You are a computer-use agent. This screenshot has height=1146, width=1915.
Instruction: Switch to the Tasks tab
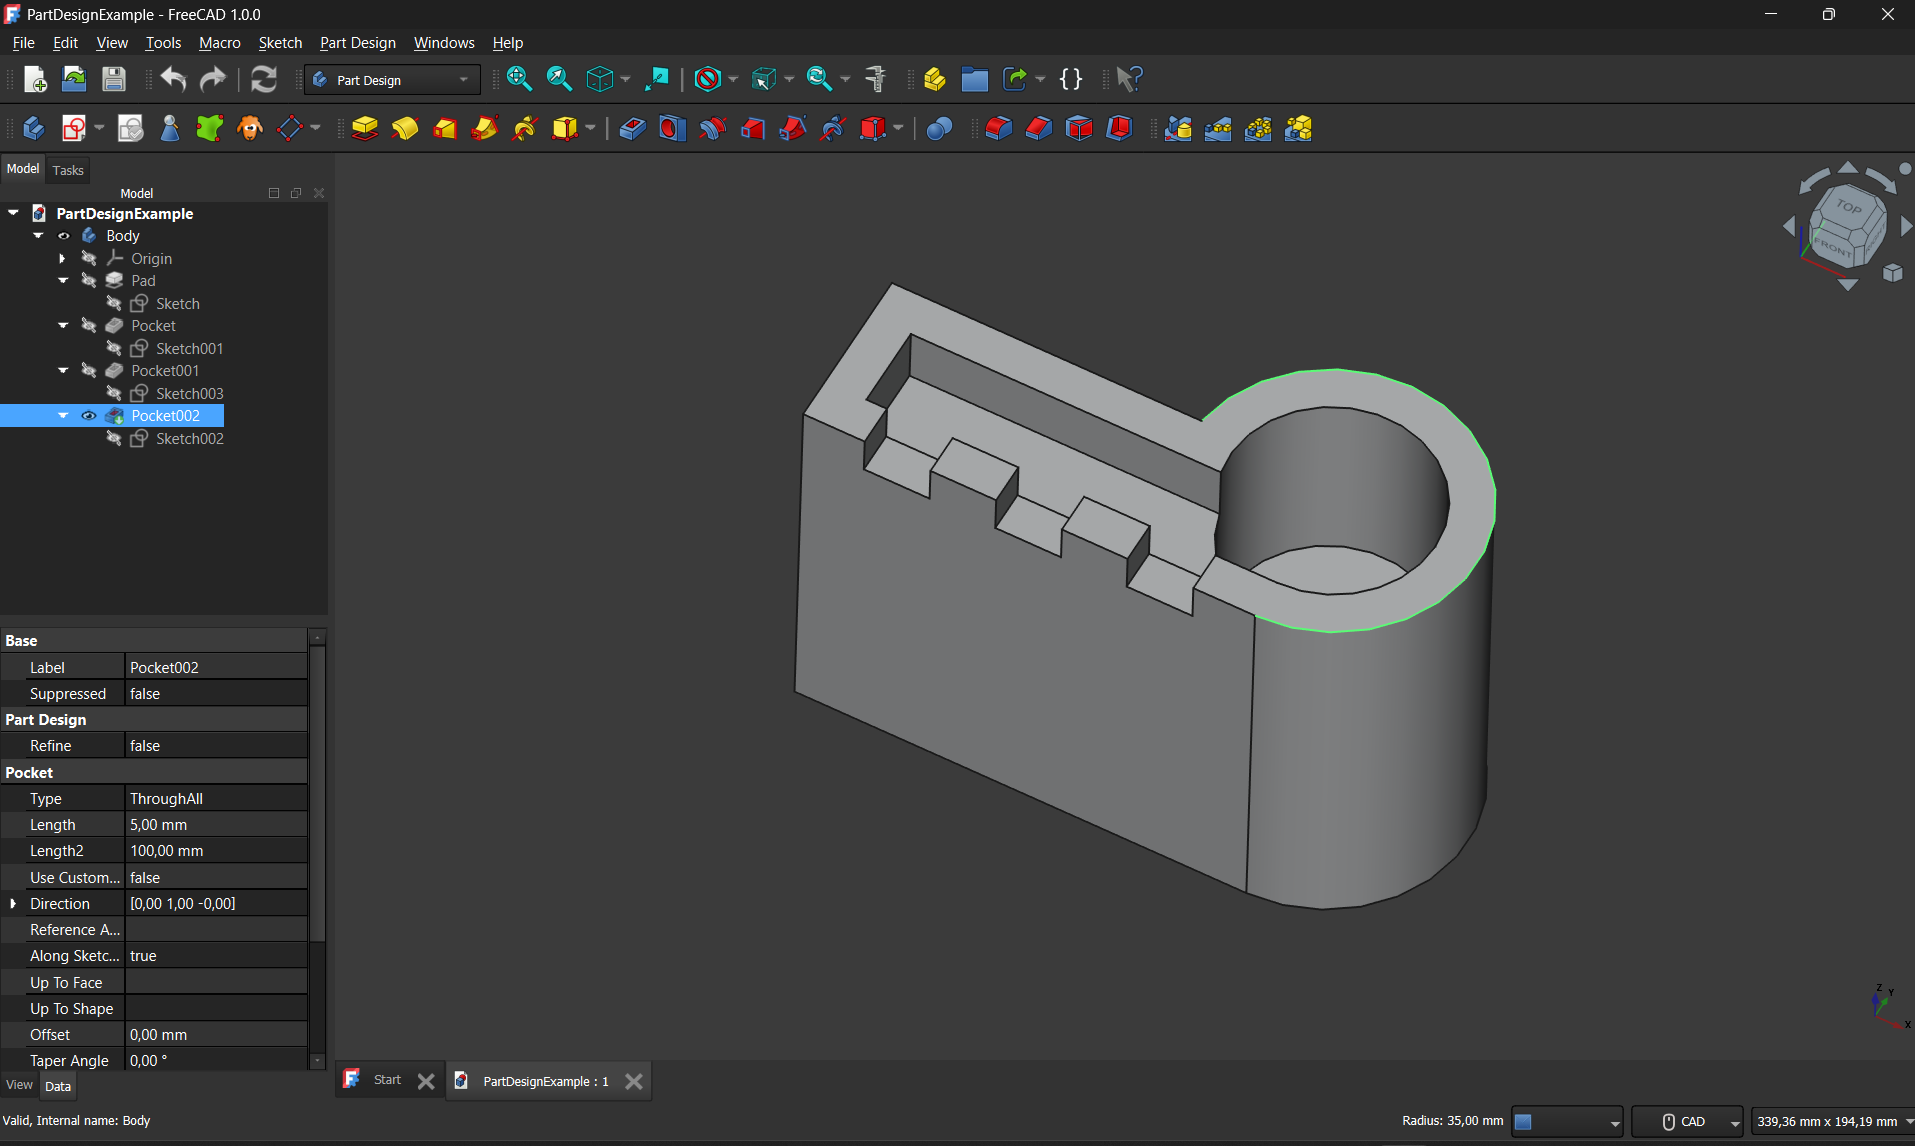click(x=68, y=169)
